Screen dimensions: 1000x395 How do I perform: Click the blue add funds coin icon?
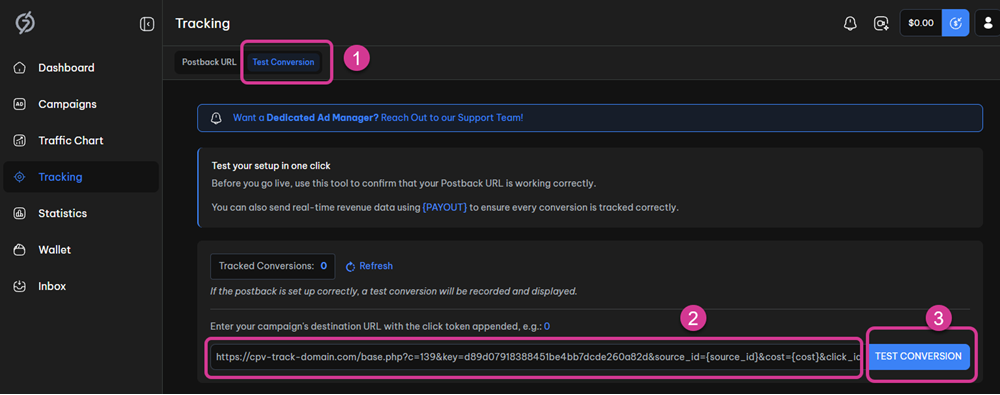click(x=955, y=23)
